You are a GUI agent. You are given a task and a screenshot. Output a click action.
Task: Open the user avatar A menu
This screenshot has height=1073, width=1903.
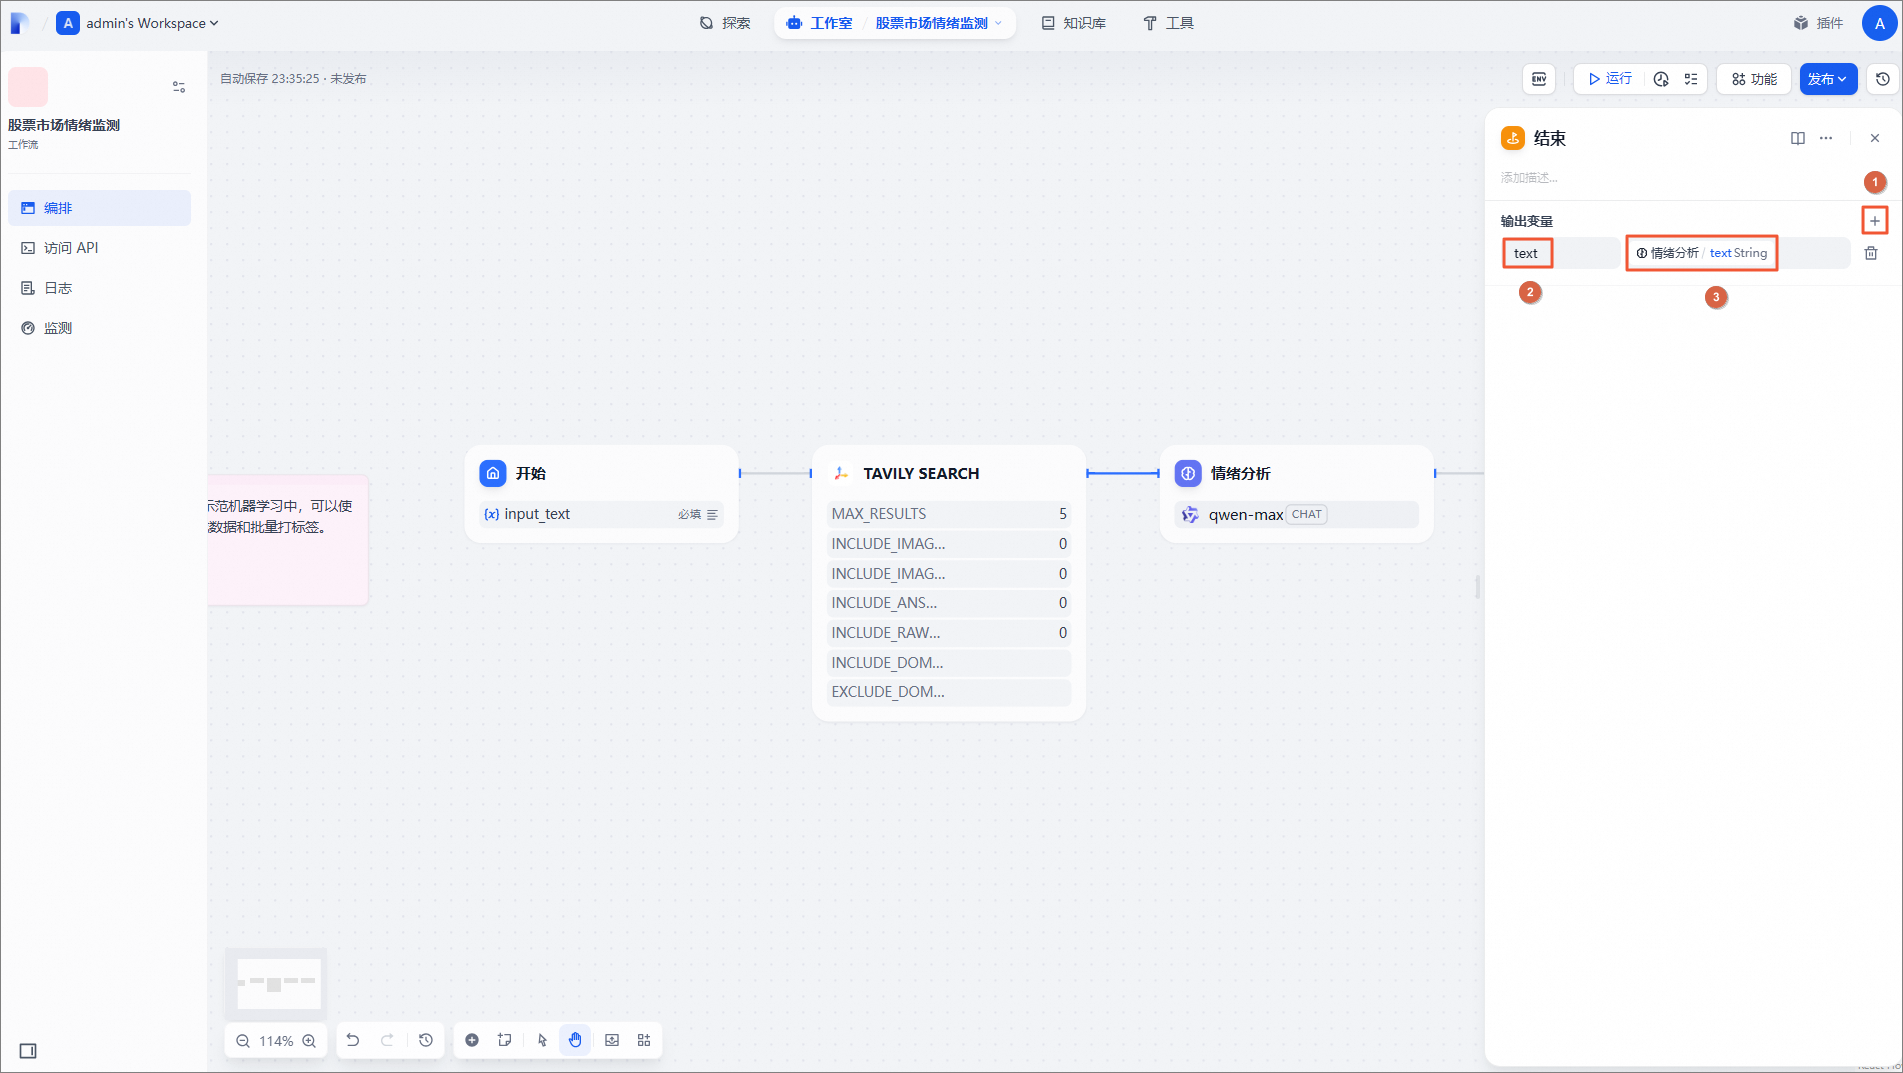(1880, 23)
